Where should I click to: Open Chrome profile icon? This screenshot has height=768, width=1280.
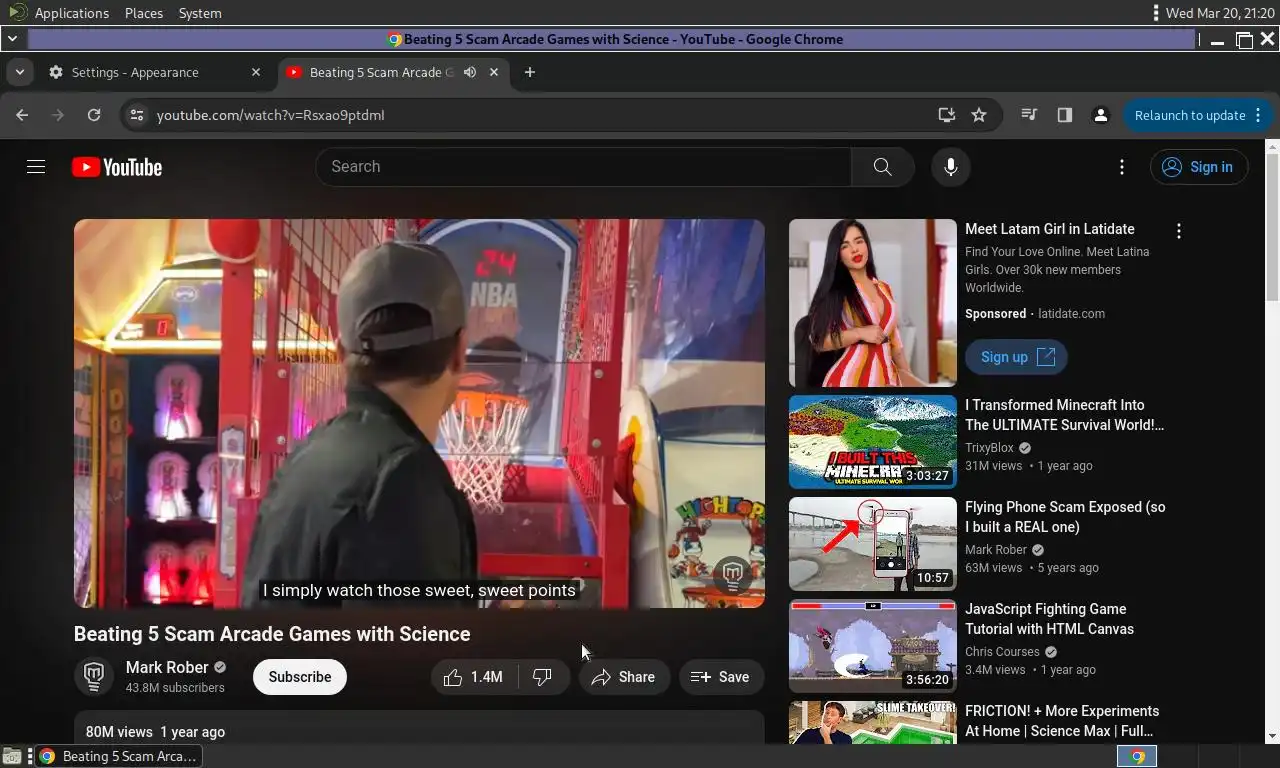(x=1101, y=115)
